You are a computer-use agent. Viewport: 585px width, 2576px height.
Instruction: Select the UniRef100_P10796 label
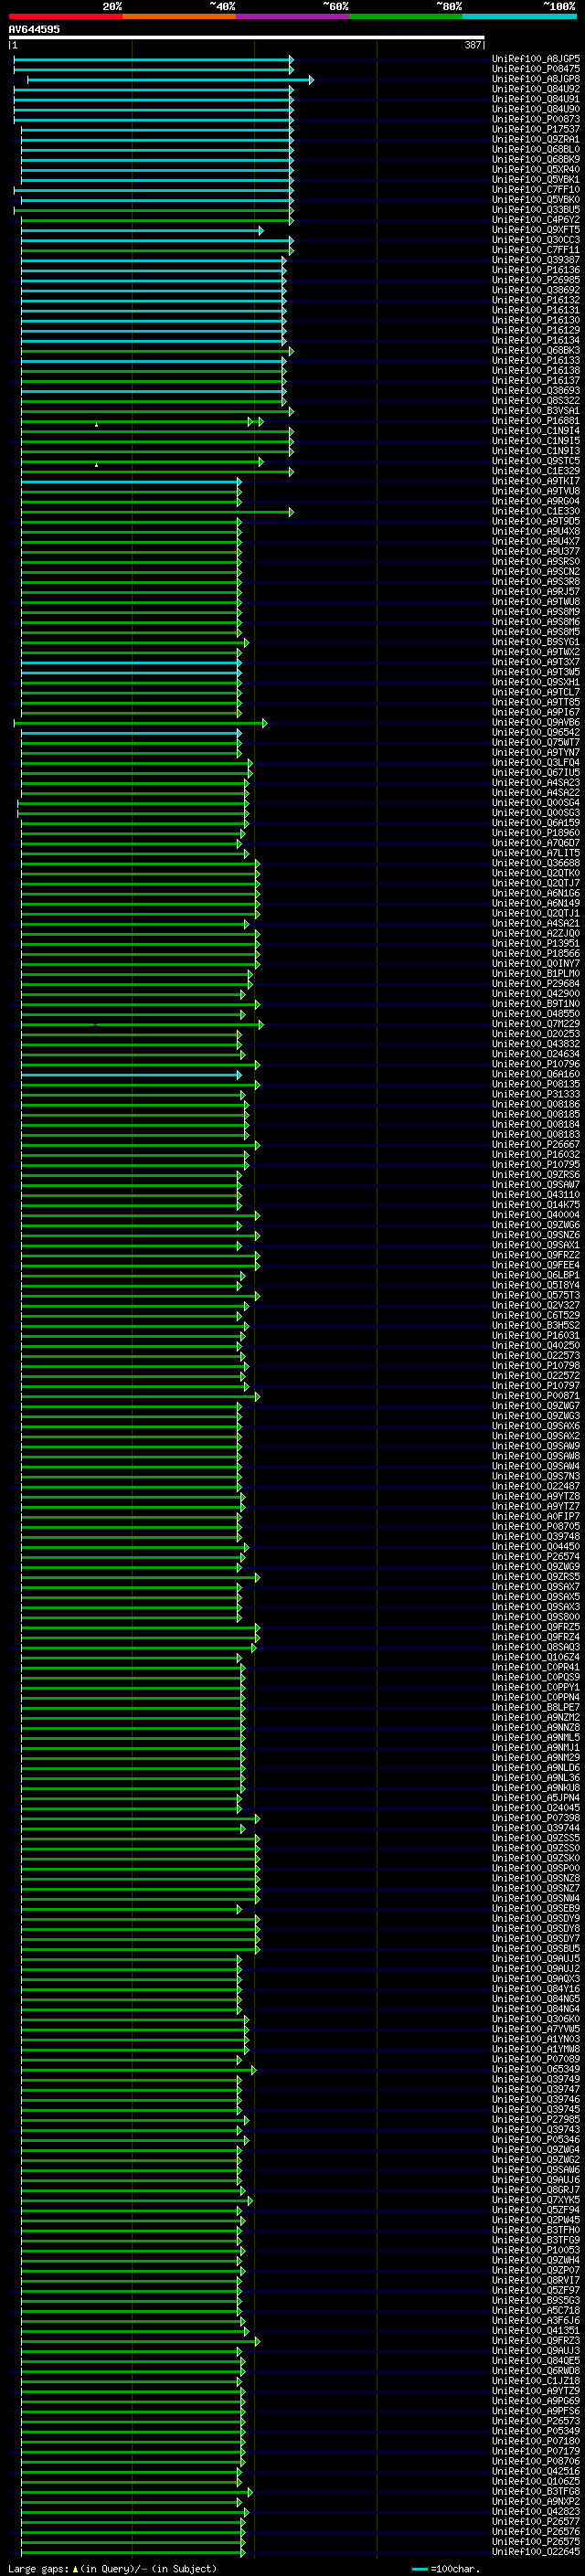[536, 1064]
